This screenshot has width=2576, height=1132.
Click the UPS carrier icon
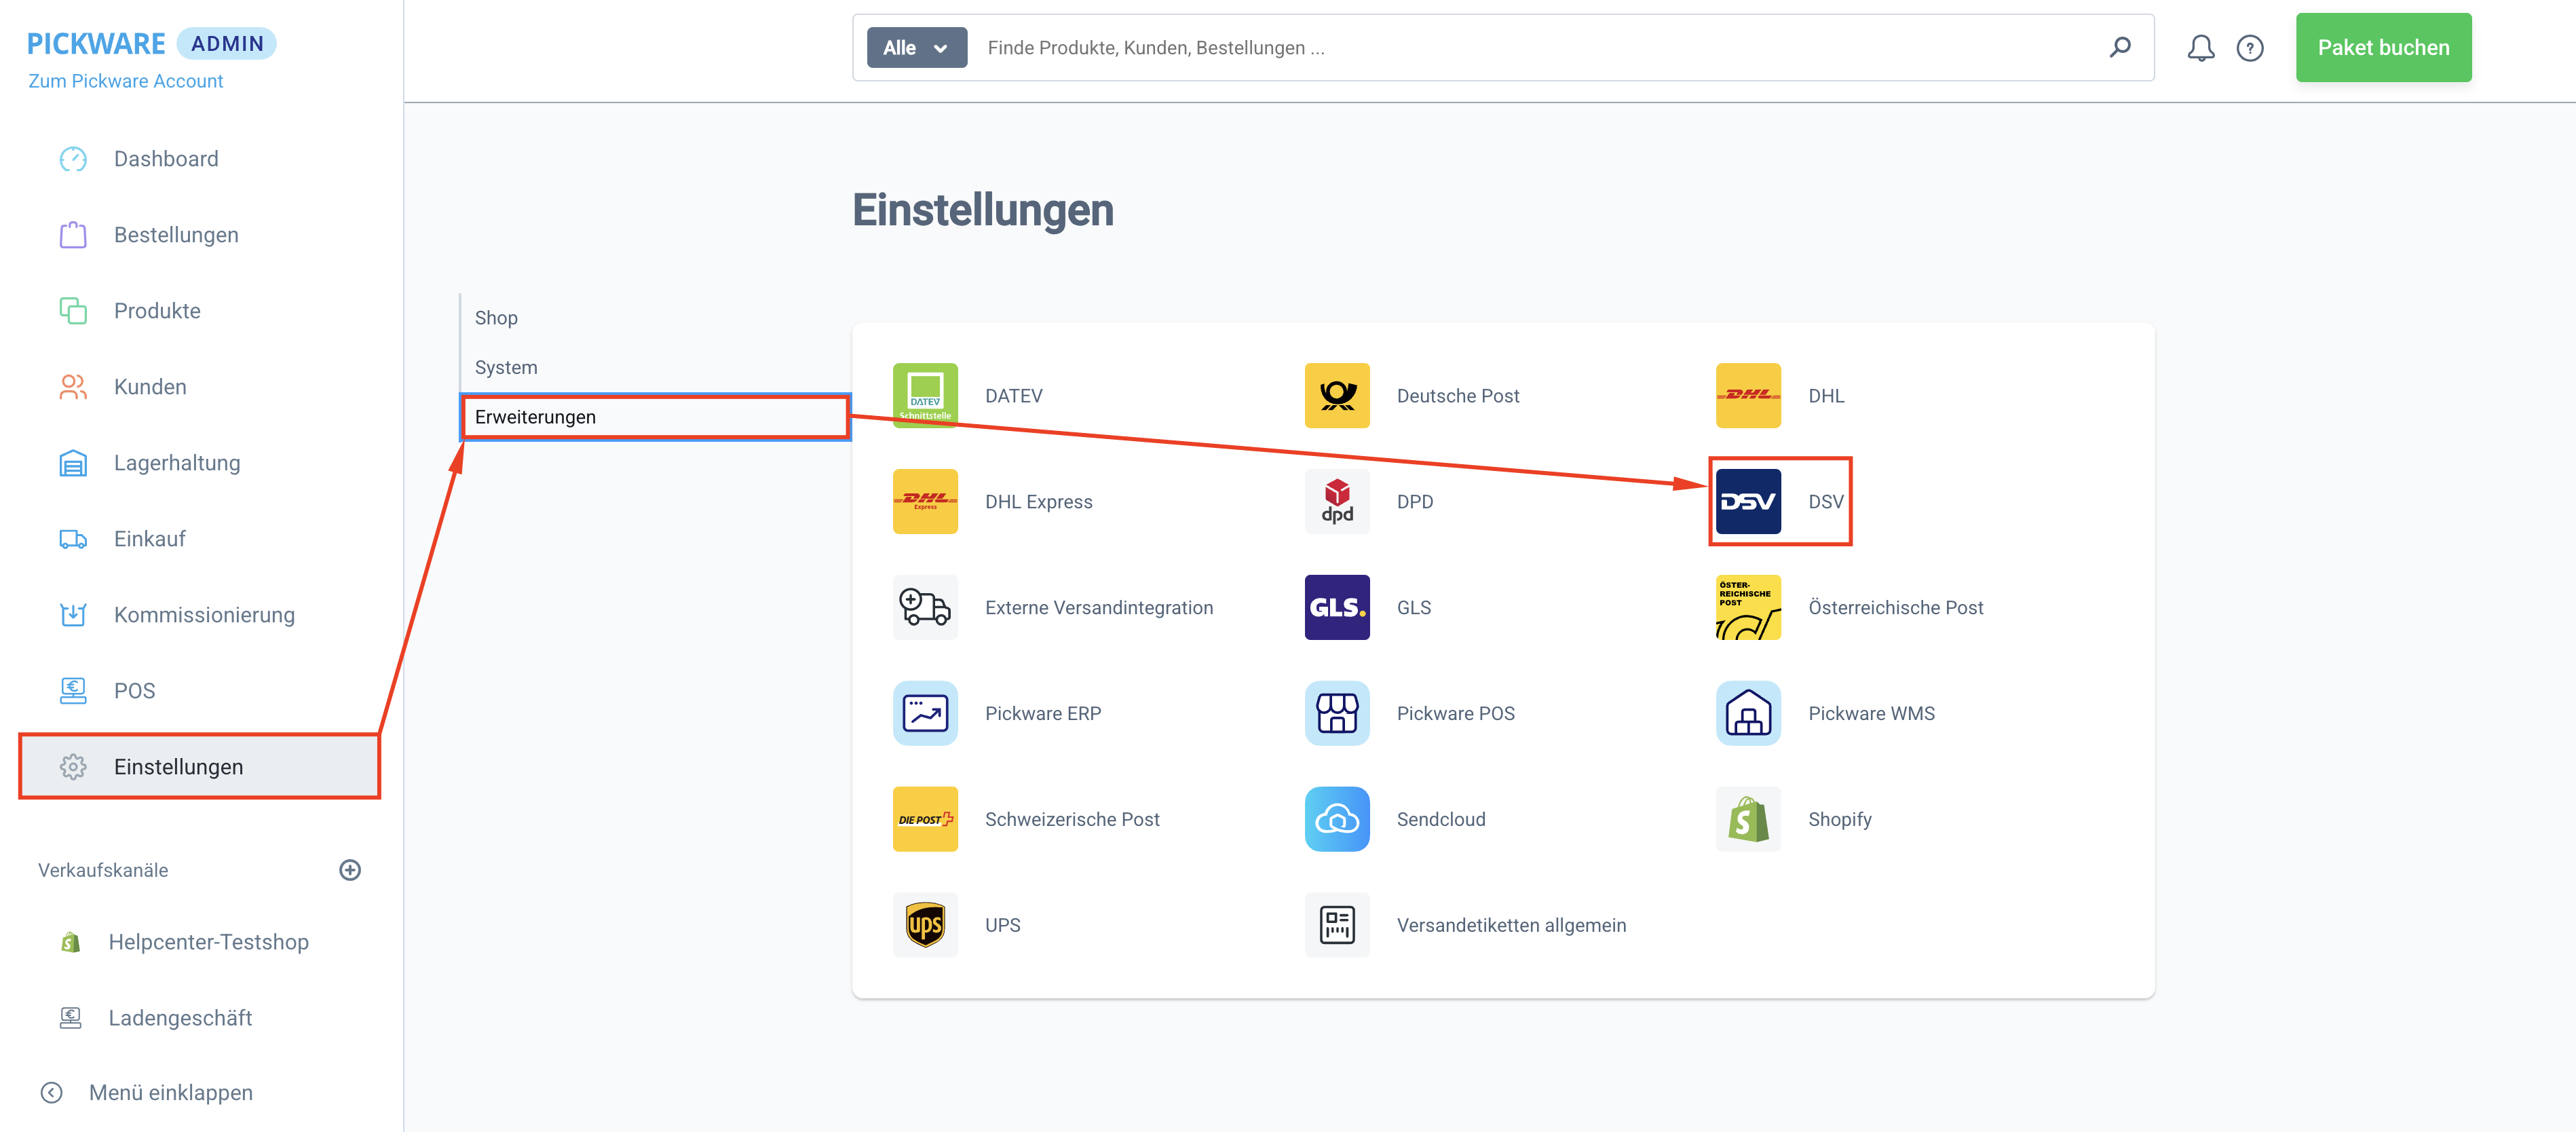pos(925,924)
